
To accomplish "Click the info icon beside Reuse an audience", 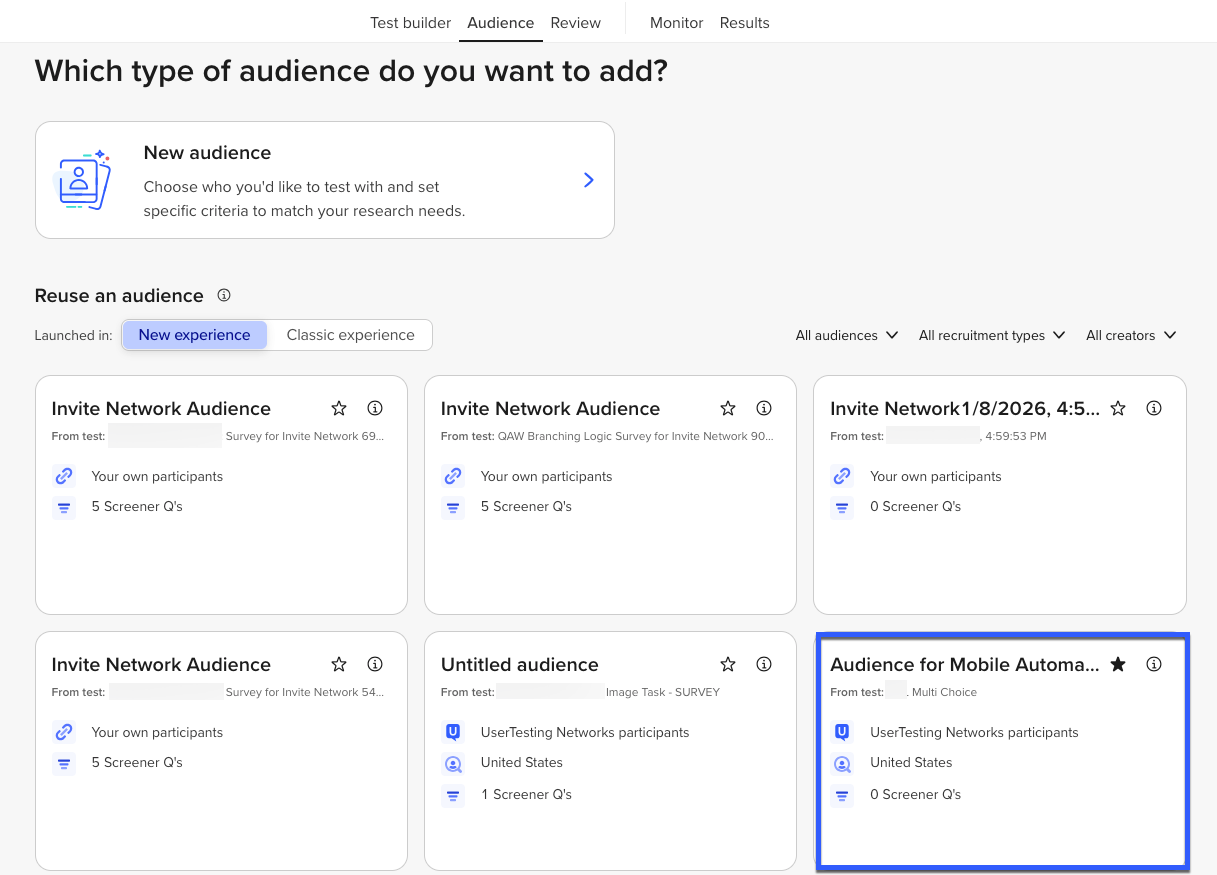I will pyautogui.click(x=224, y=295).
